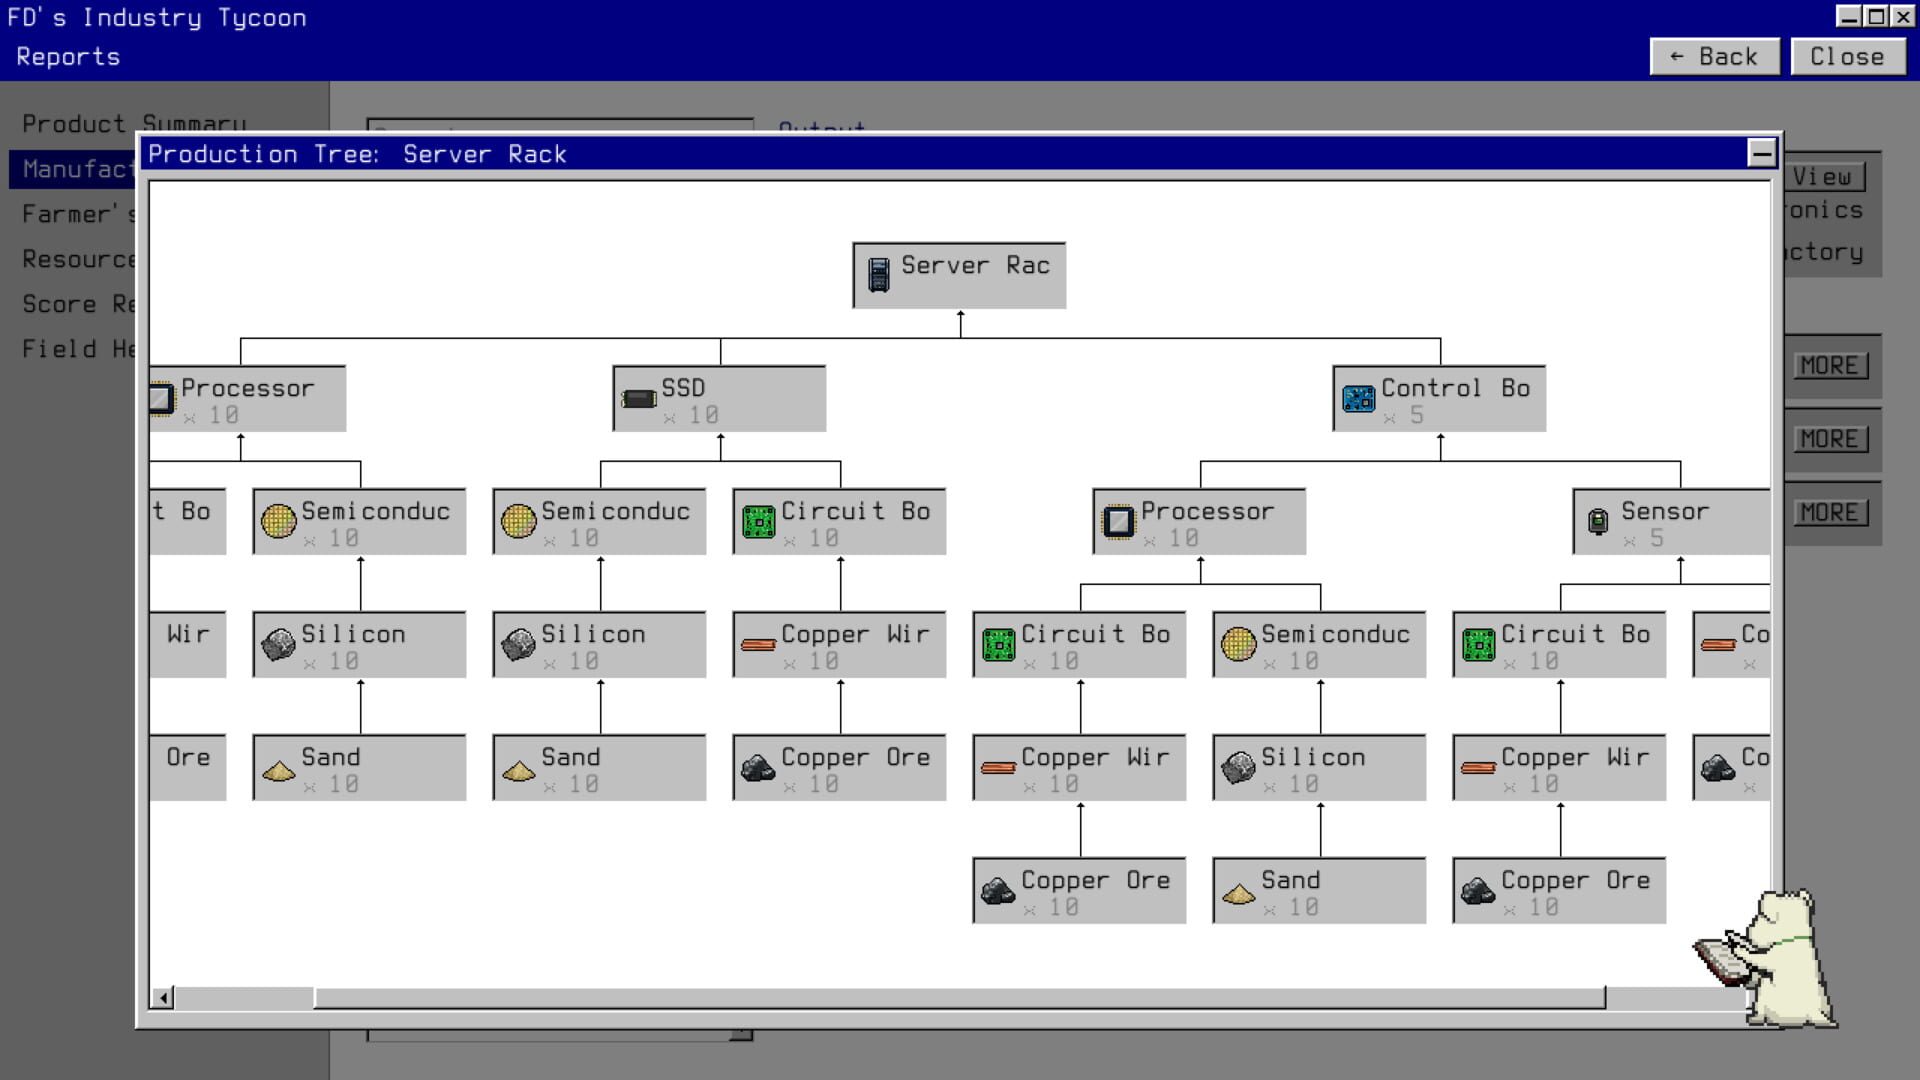Click green Circuit Board icon under SSD
Image resolution: width=1920 pixels, height=1080 pixels.
(758, 521)
